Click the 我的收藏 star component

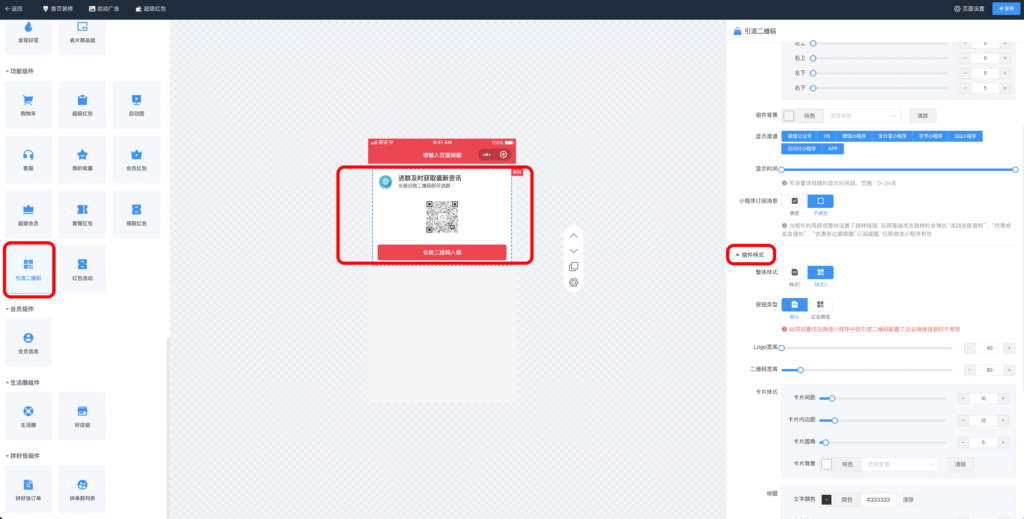(82, 159)
